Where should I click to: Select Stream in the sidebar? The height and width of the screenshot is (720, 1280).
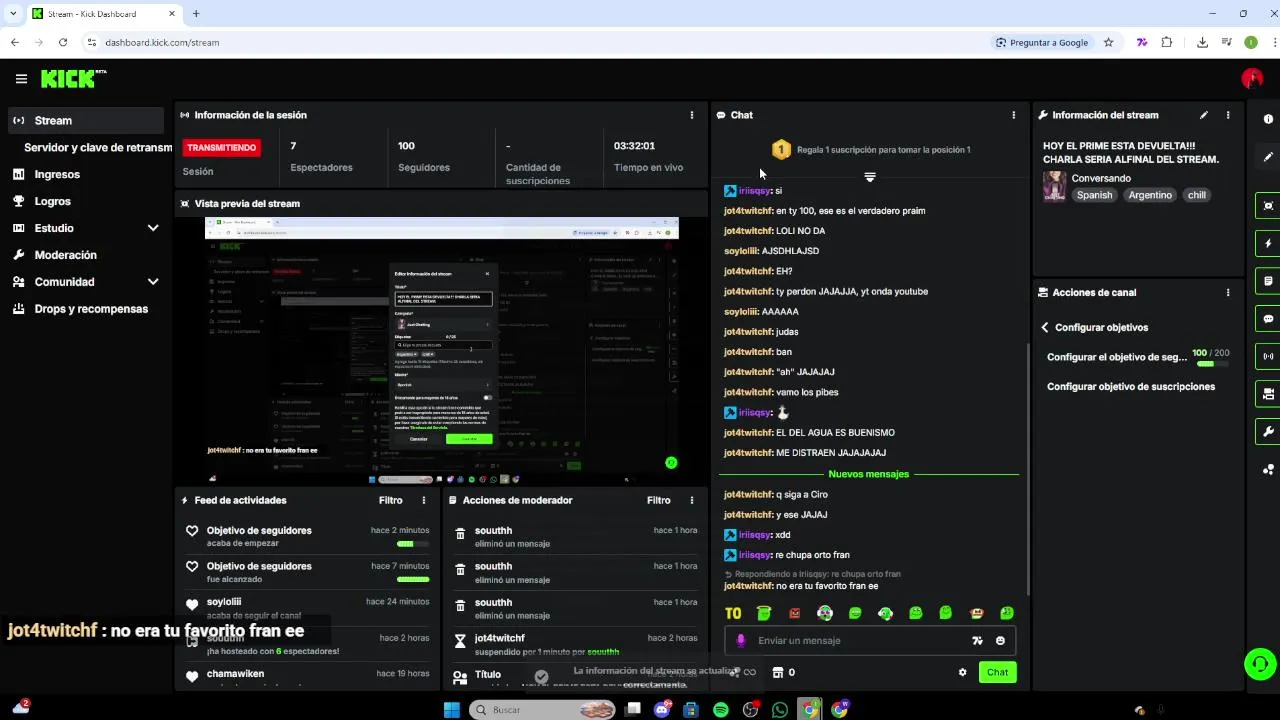tap(85, 120)
